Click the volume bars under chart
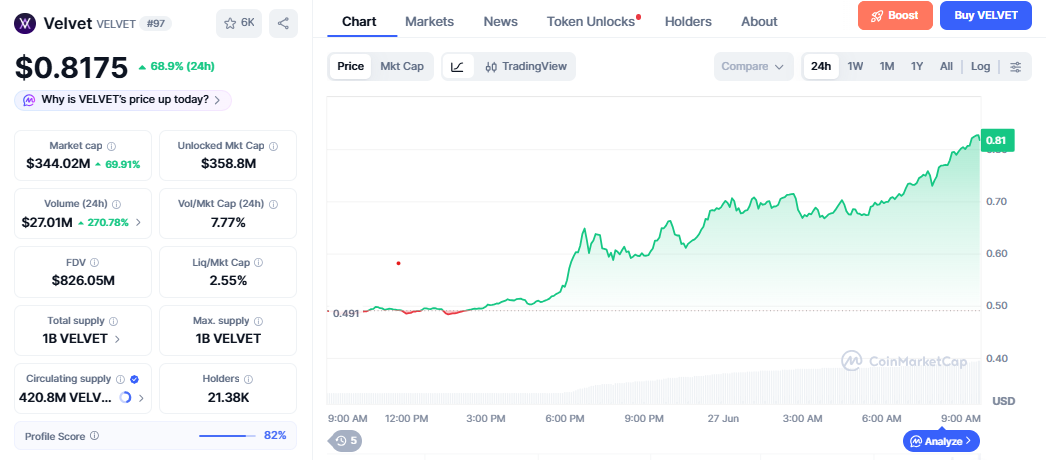This screenshot has height=460, width=1046. [x=654, y=383]
